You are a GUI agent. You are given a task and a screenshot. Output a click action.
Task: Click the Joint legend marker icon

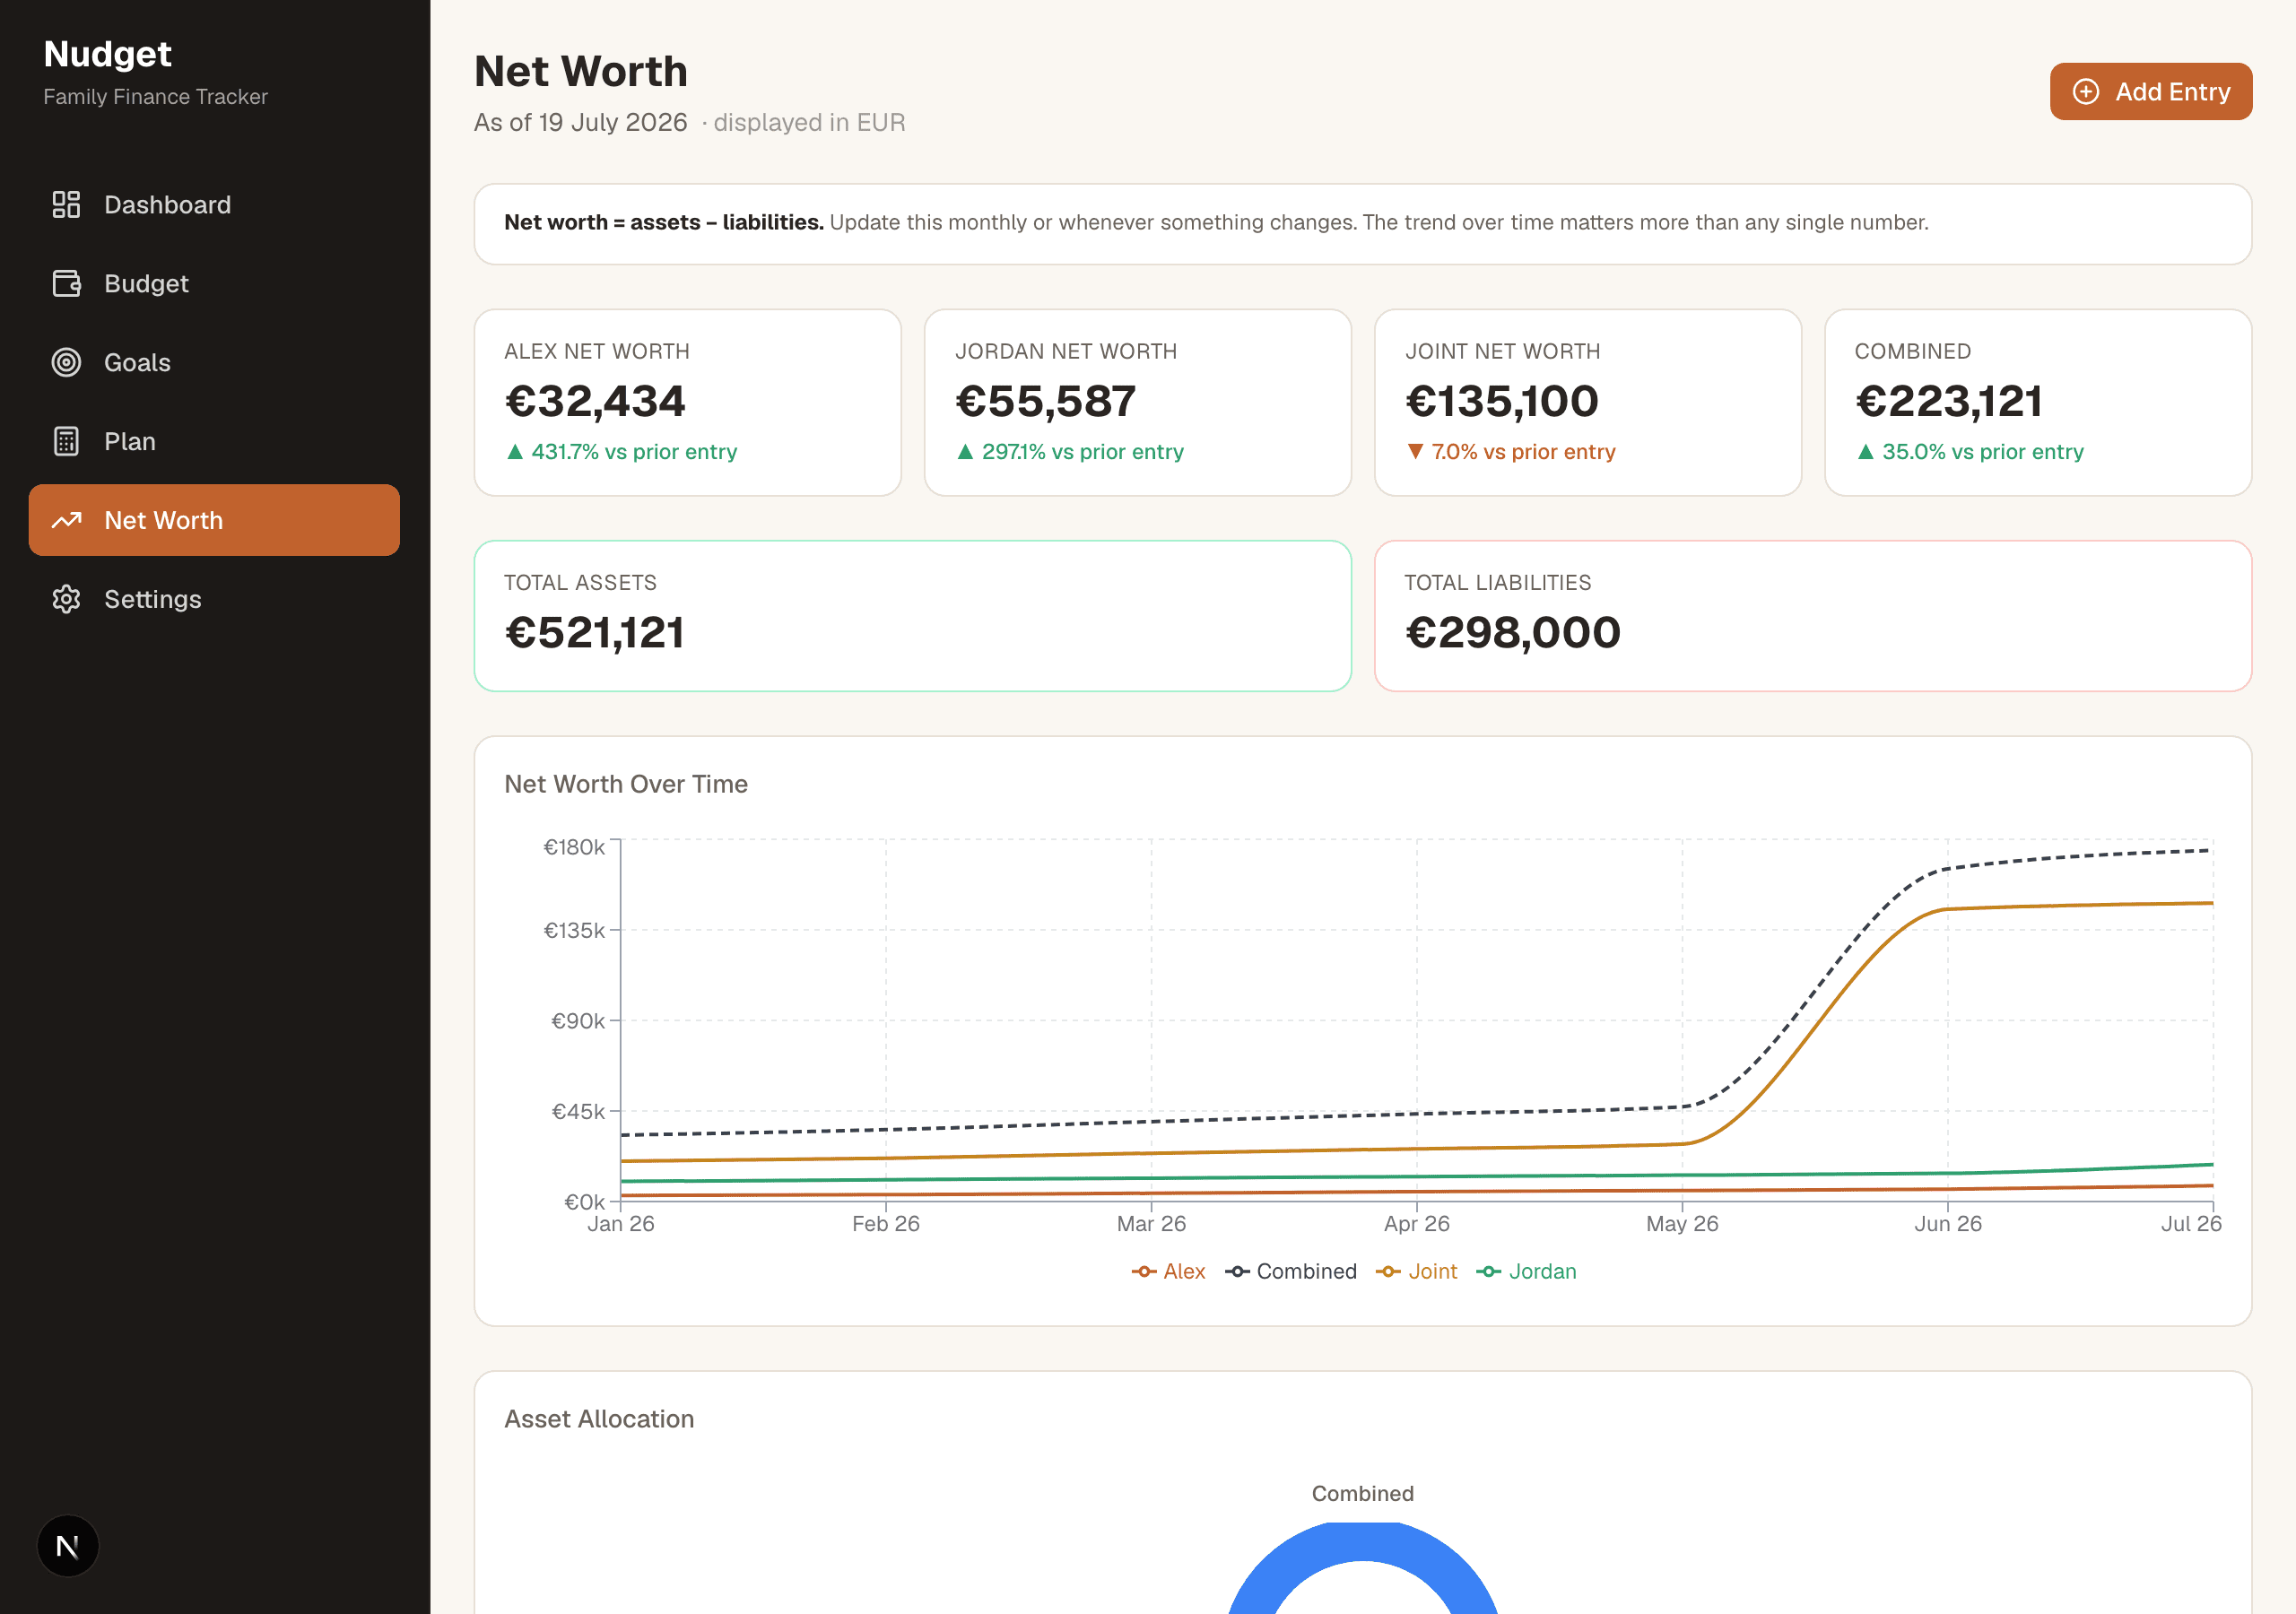[x=1388, y=1272]
